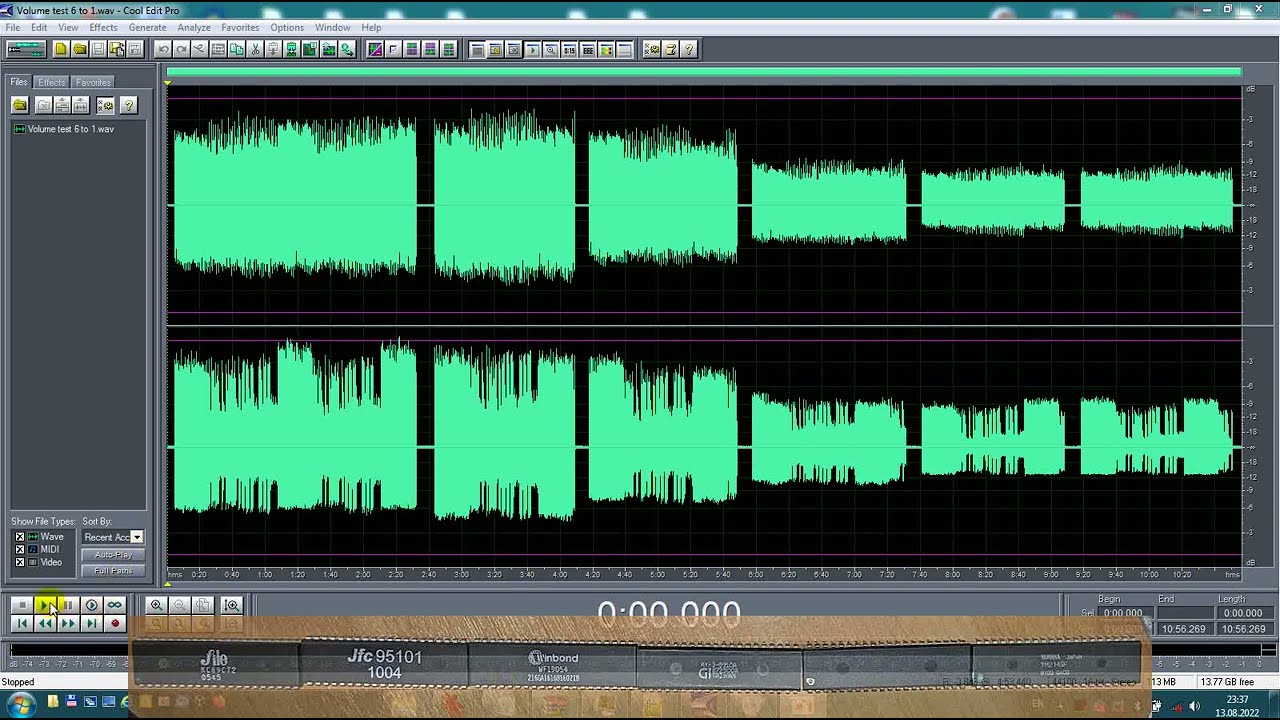This screenshot has height=720, width=1280.
Task: Click the Zoom Out horizontally magnifier
Action: (179, 605)
